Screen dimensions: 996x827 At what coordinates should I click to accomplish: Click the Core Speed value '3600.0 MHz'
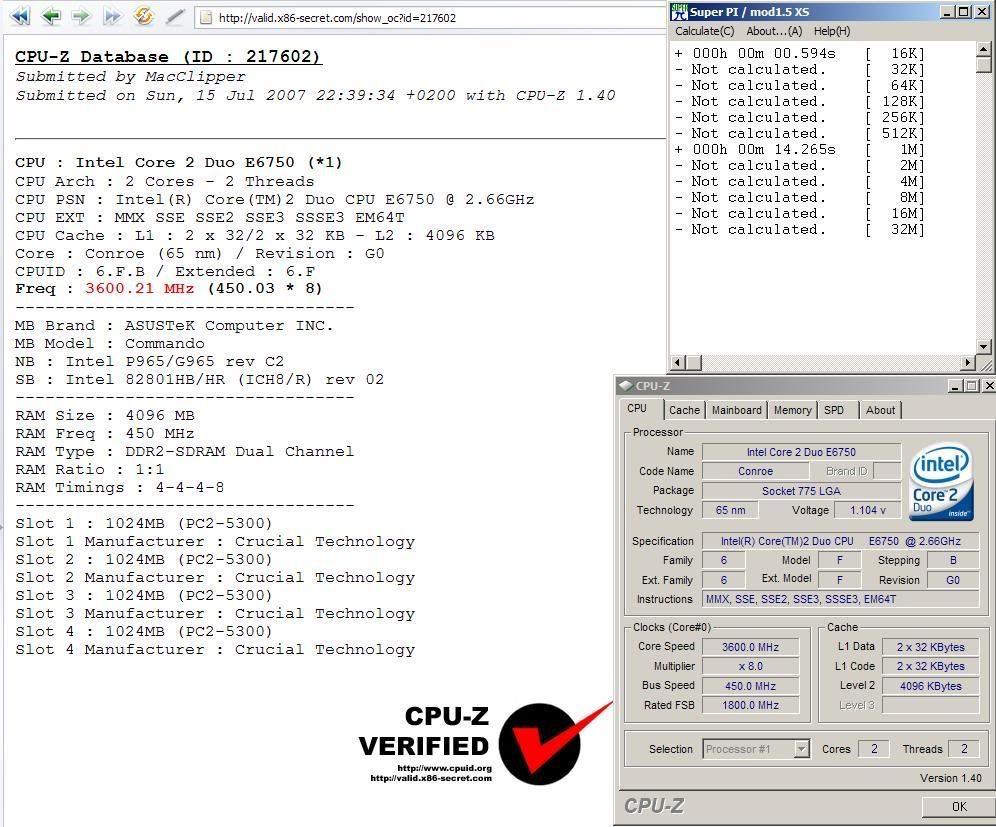[750, 647]
